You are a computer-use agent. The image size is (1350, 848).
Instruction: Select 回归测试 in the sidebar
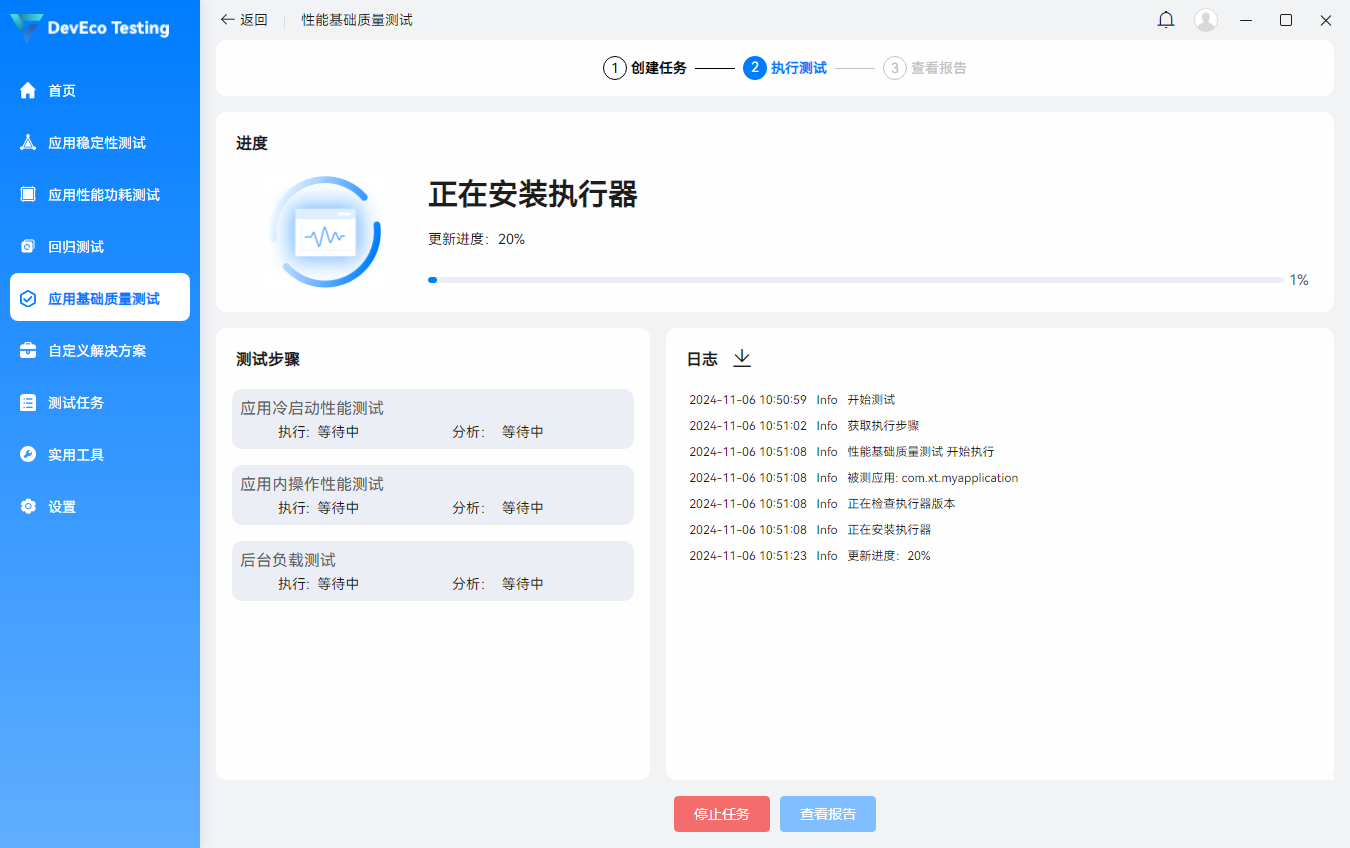coord(100,247)
